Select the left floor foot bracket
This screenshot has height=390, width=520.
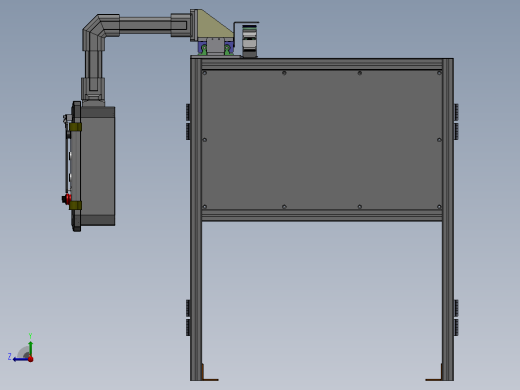pos(210,373)
